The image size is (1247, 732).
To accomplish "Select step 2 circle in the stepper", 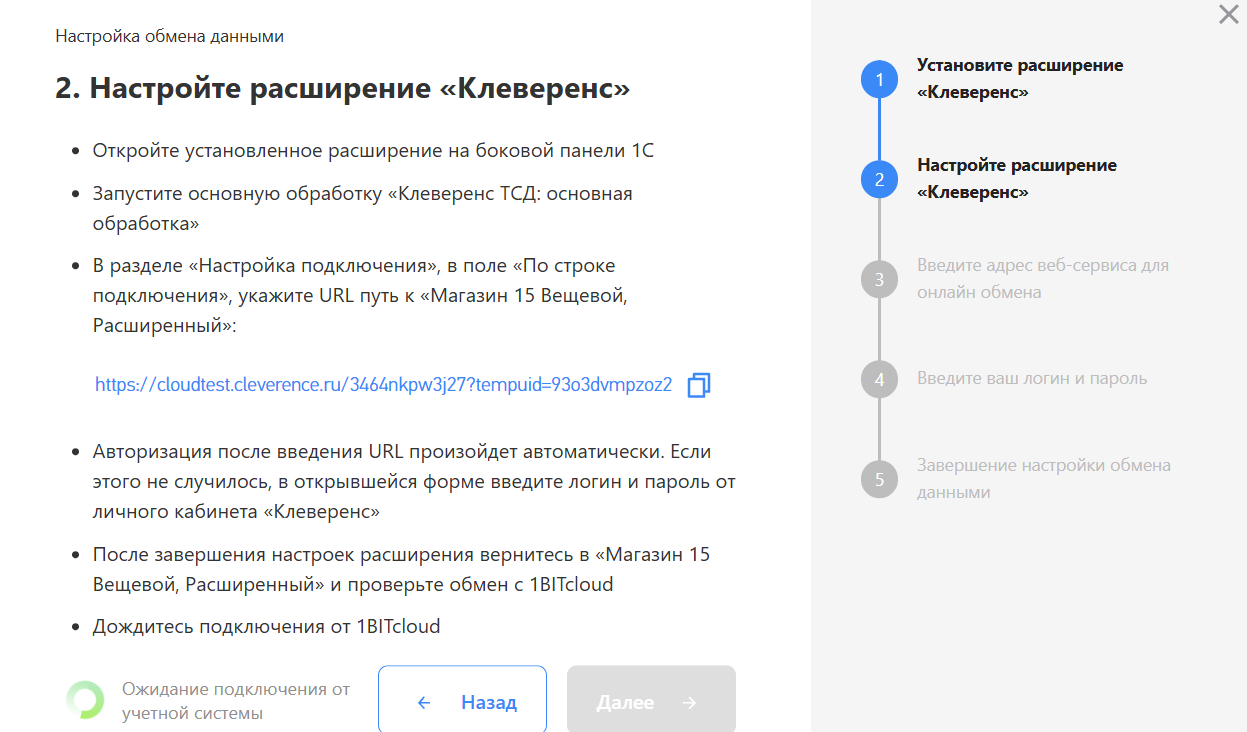I will click(x=879, y=179).
